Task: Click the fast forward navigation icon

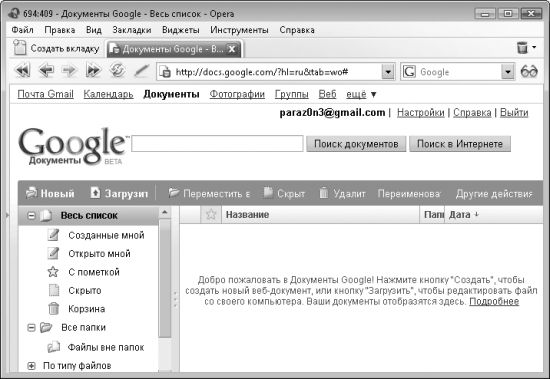Action: (x=93, y=71)
